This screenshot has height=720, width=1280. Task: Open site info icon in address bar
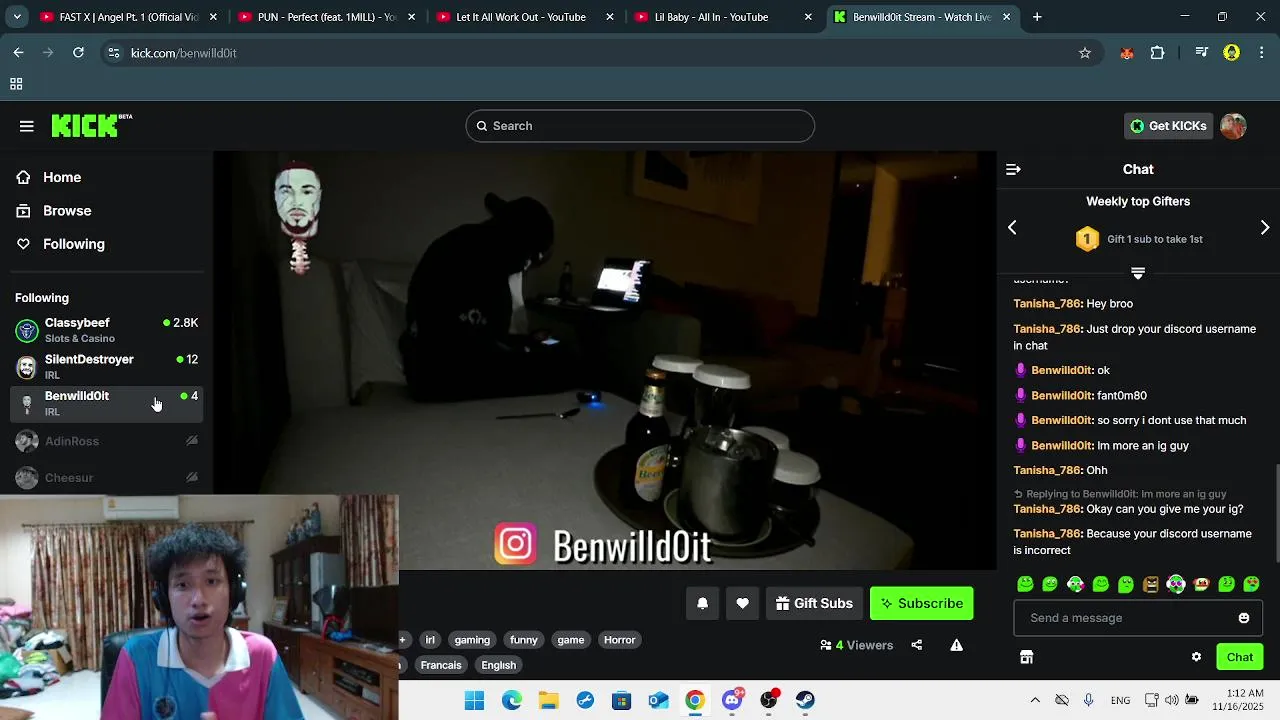113,53
